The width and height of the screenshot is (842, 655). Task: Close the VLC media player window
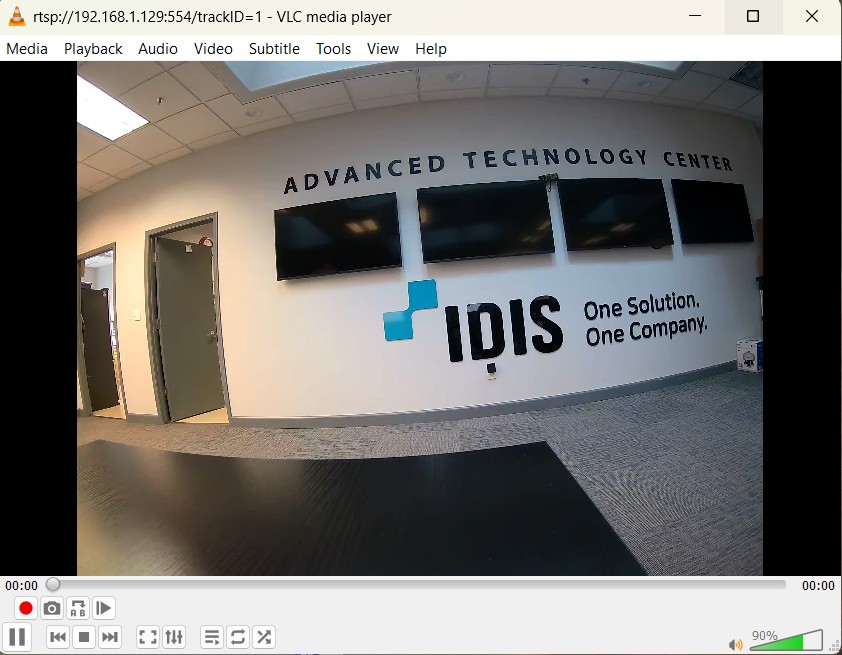click(812, 16)
